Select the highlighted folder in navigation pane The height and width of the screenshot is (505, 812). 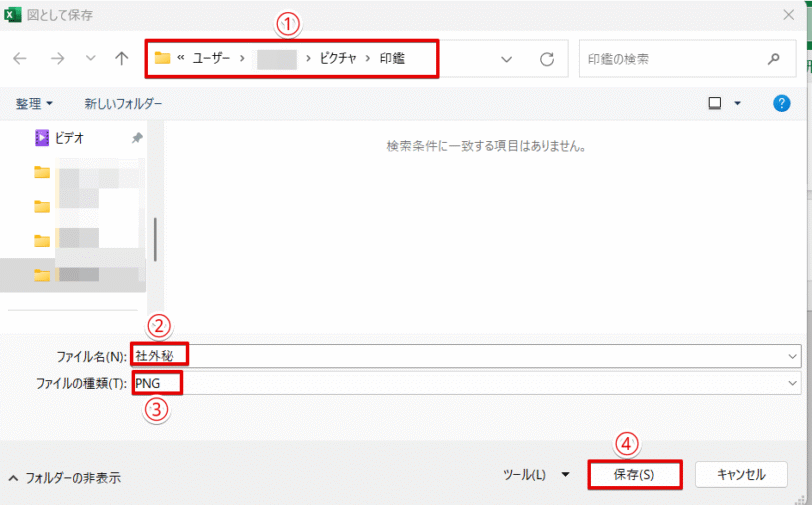72,275
